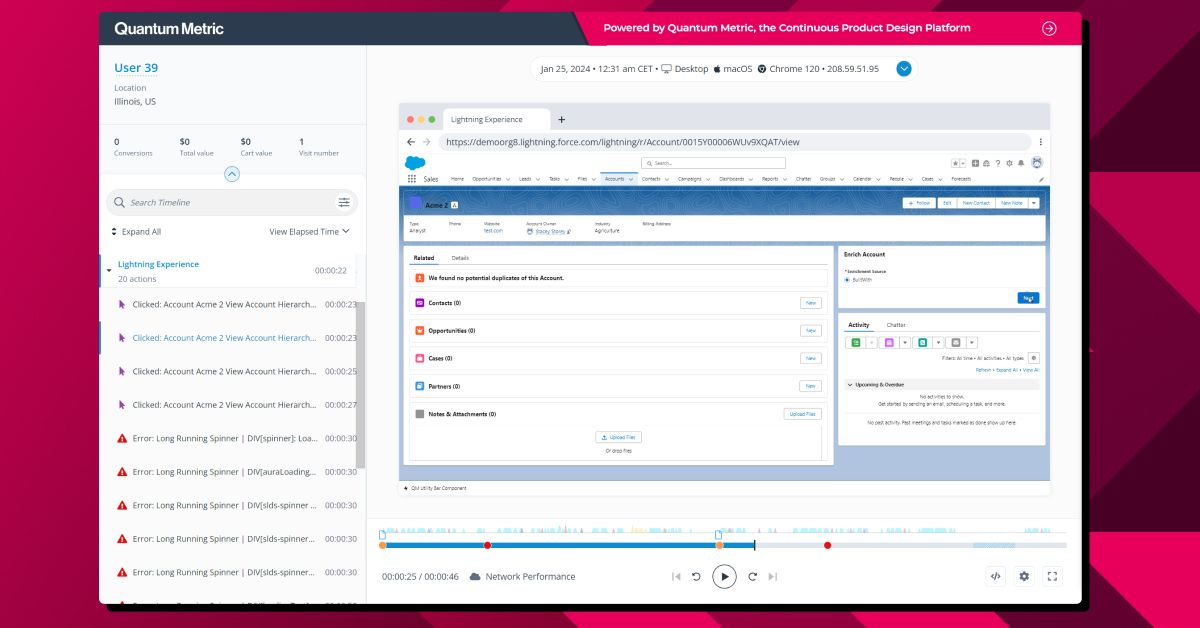Click the Search Timeline field

(x=232, y=202)
